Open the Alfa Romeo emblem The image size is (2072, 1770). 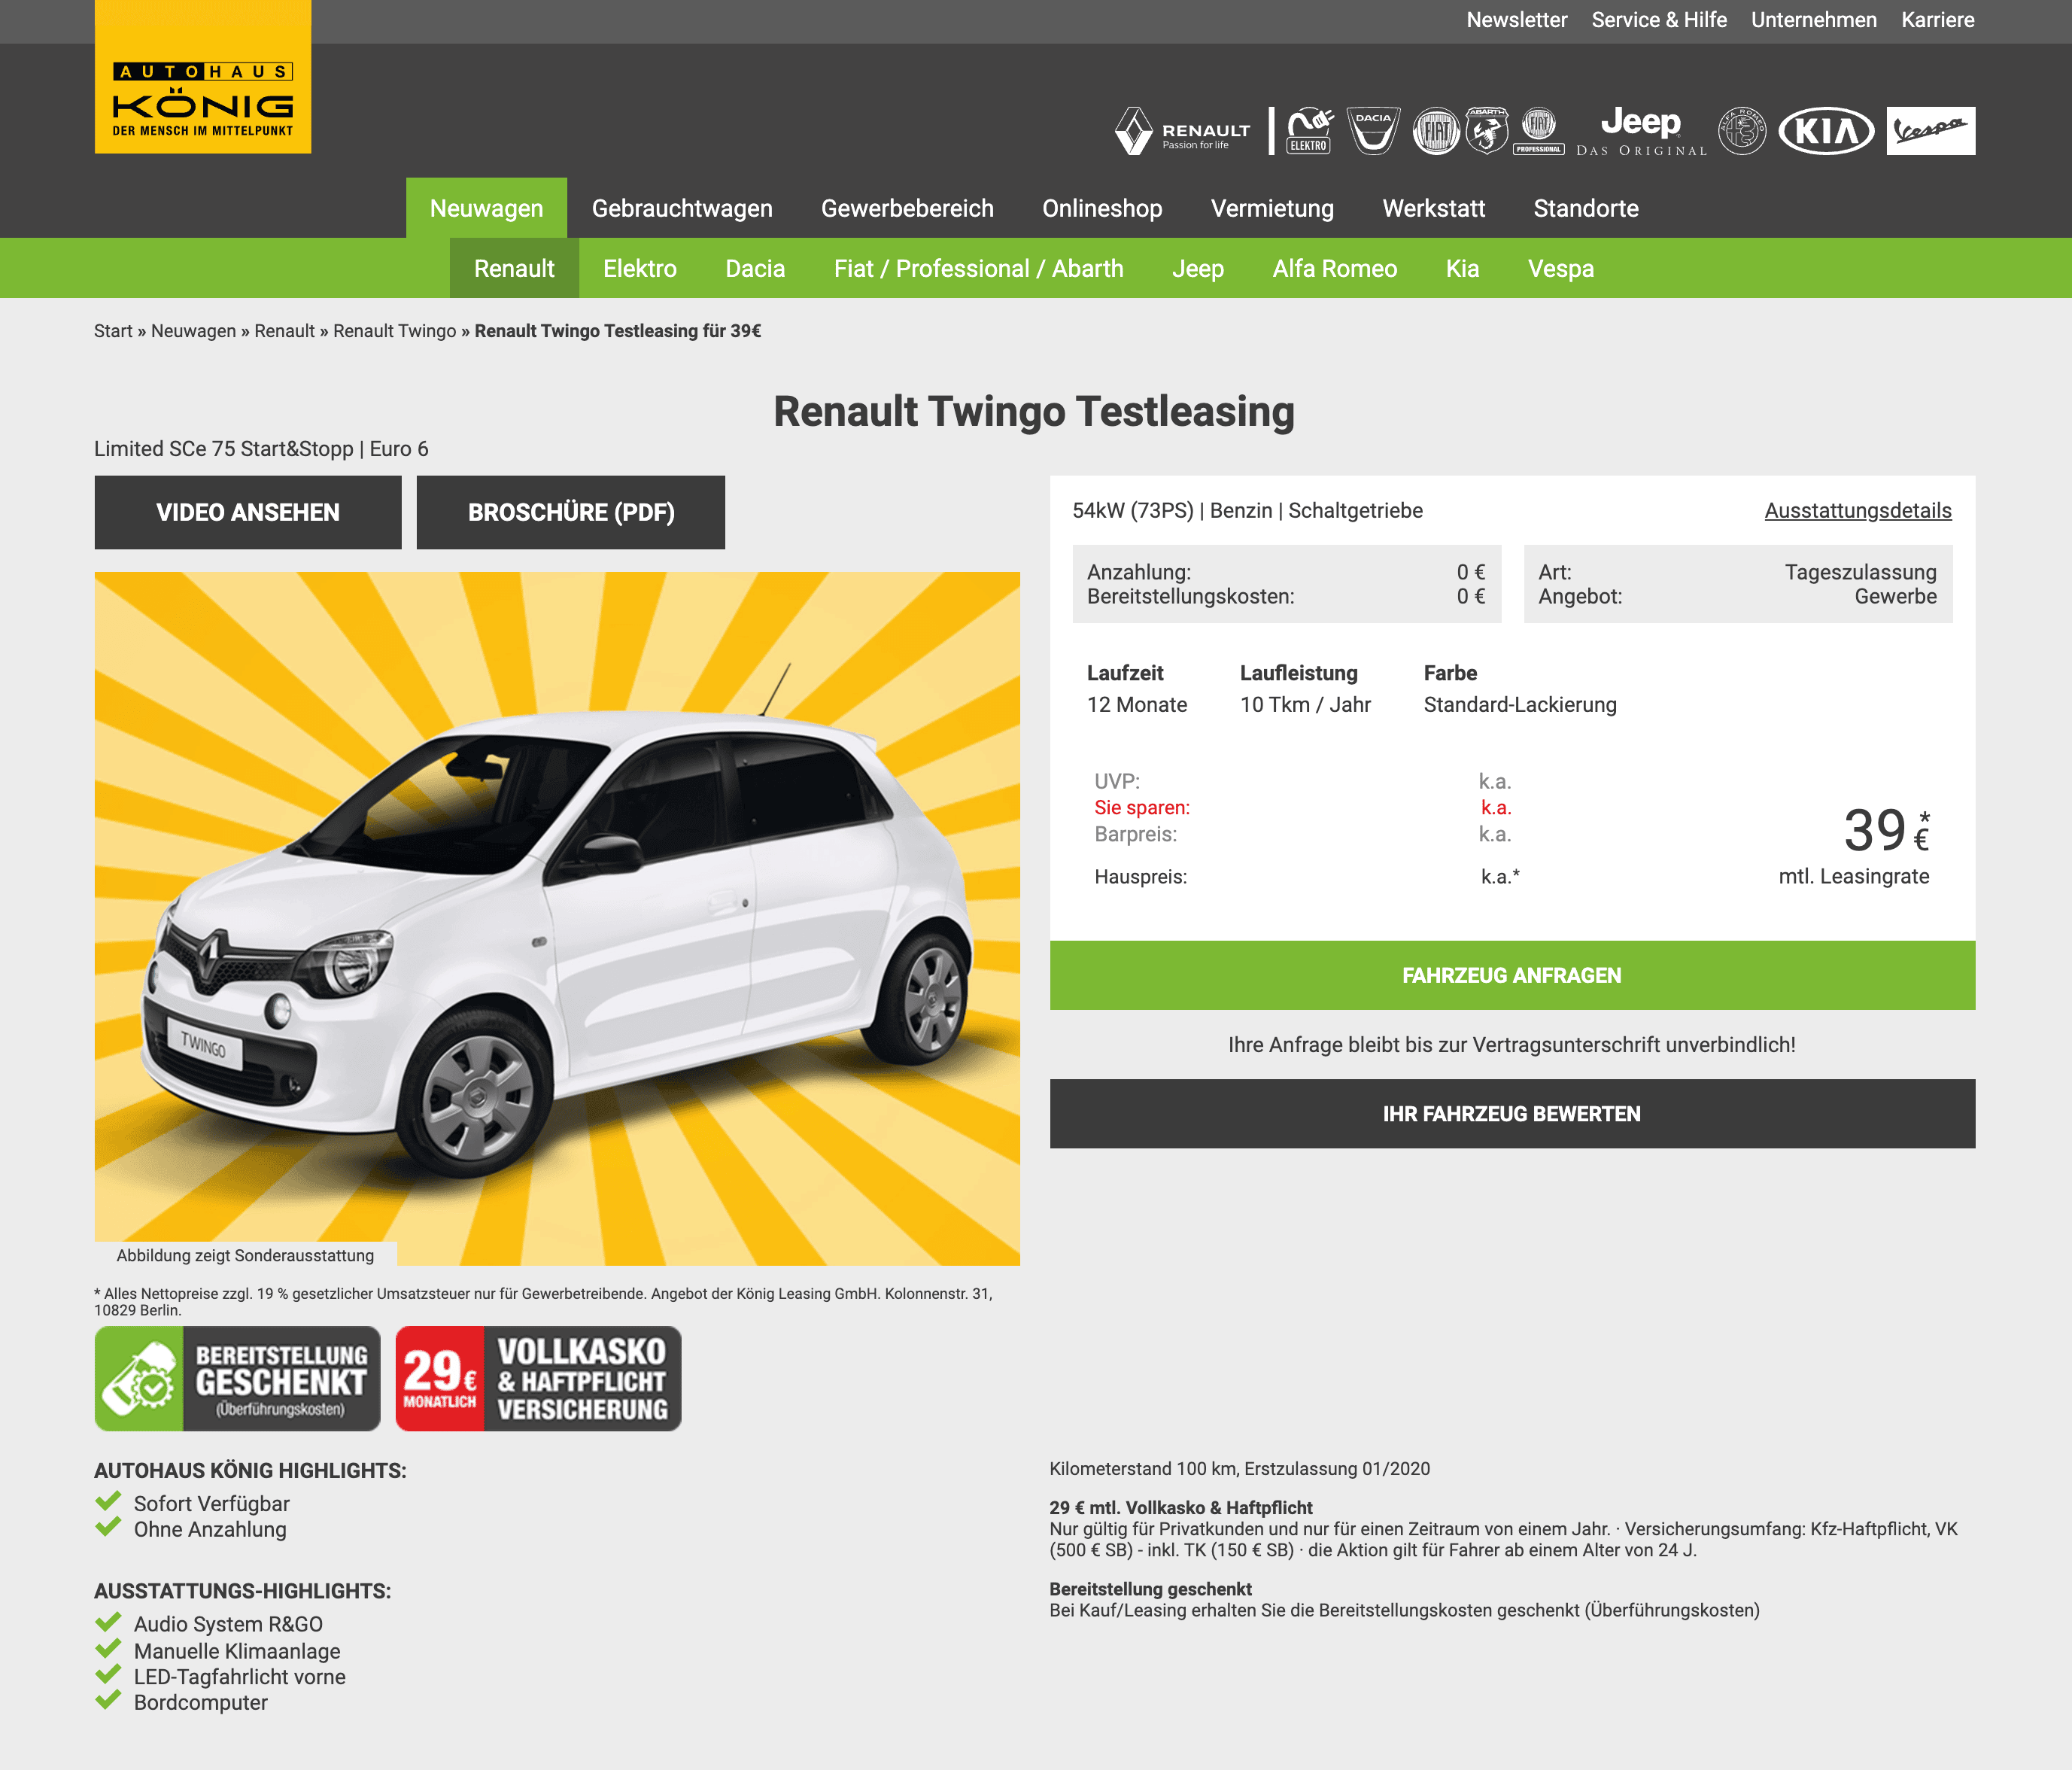1742,131
